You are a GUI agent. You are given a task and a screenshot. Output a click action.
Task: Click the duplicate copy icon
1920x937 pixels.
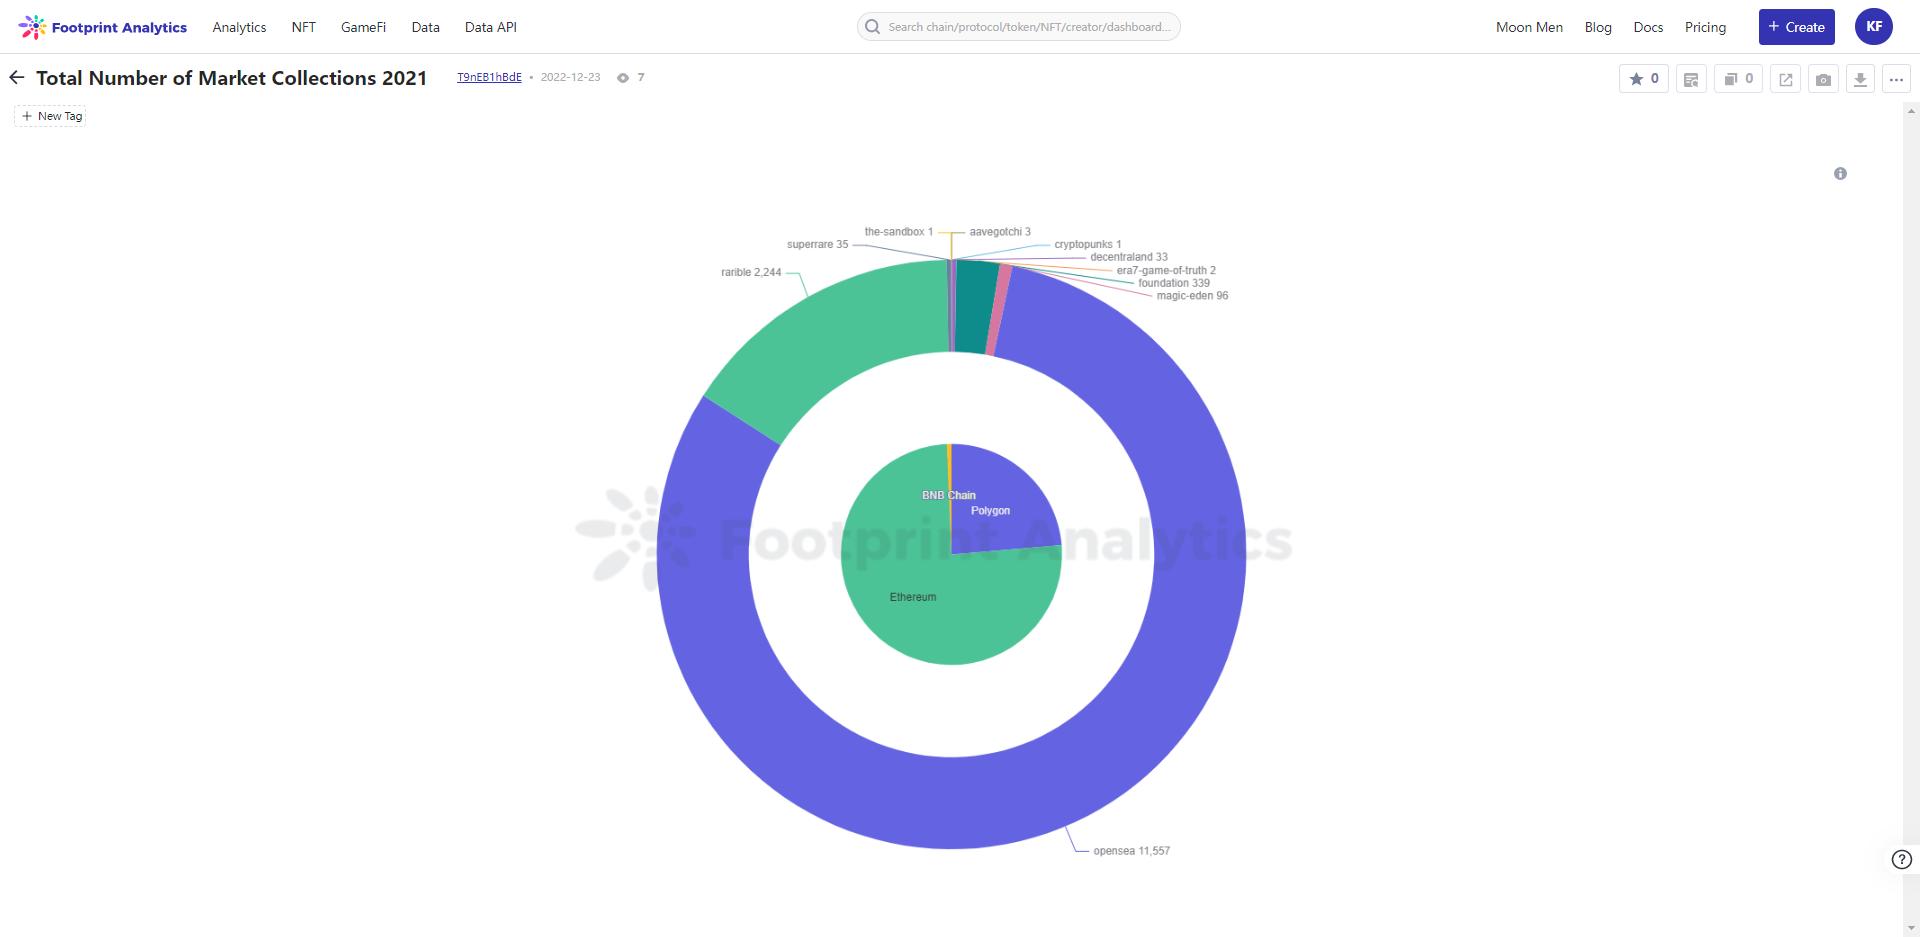pos(1738,79)
